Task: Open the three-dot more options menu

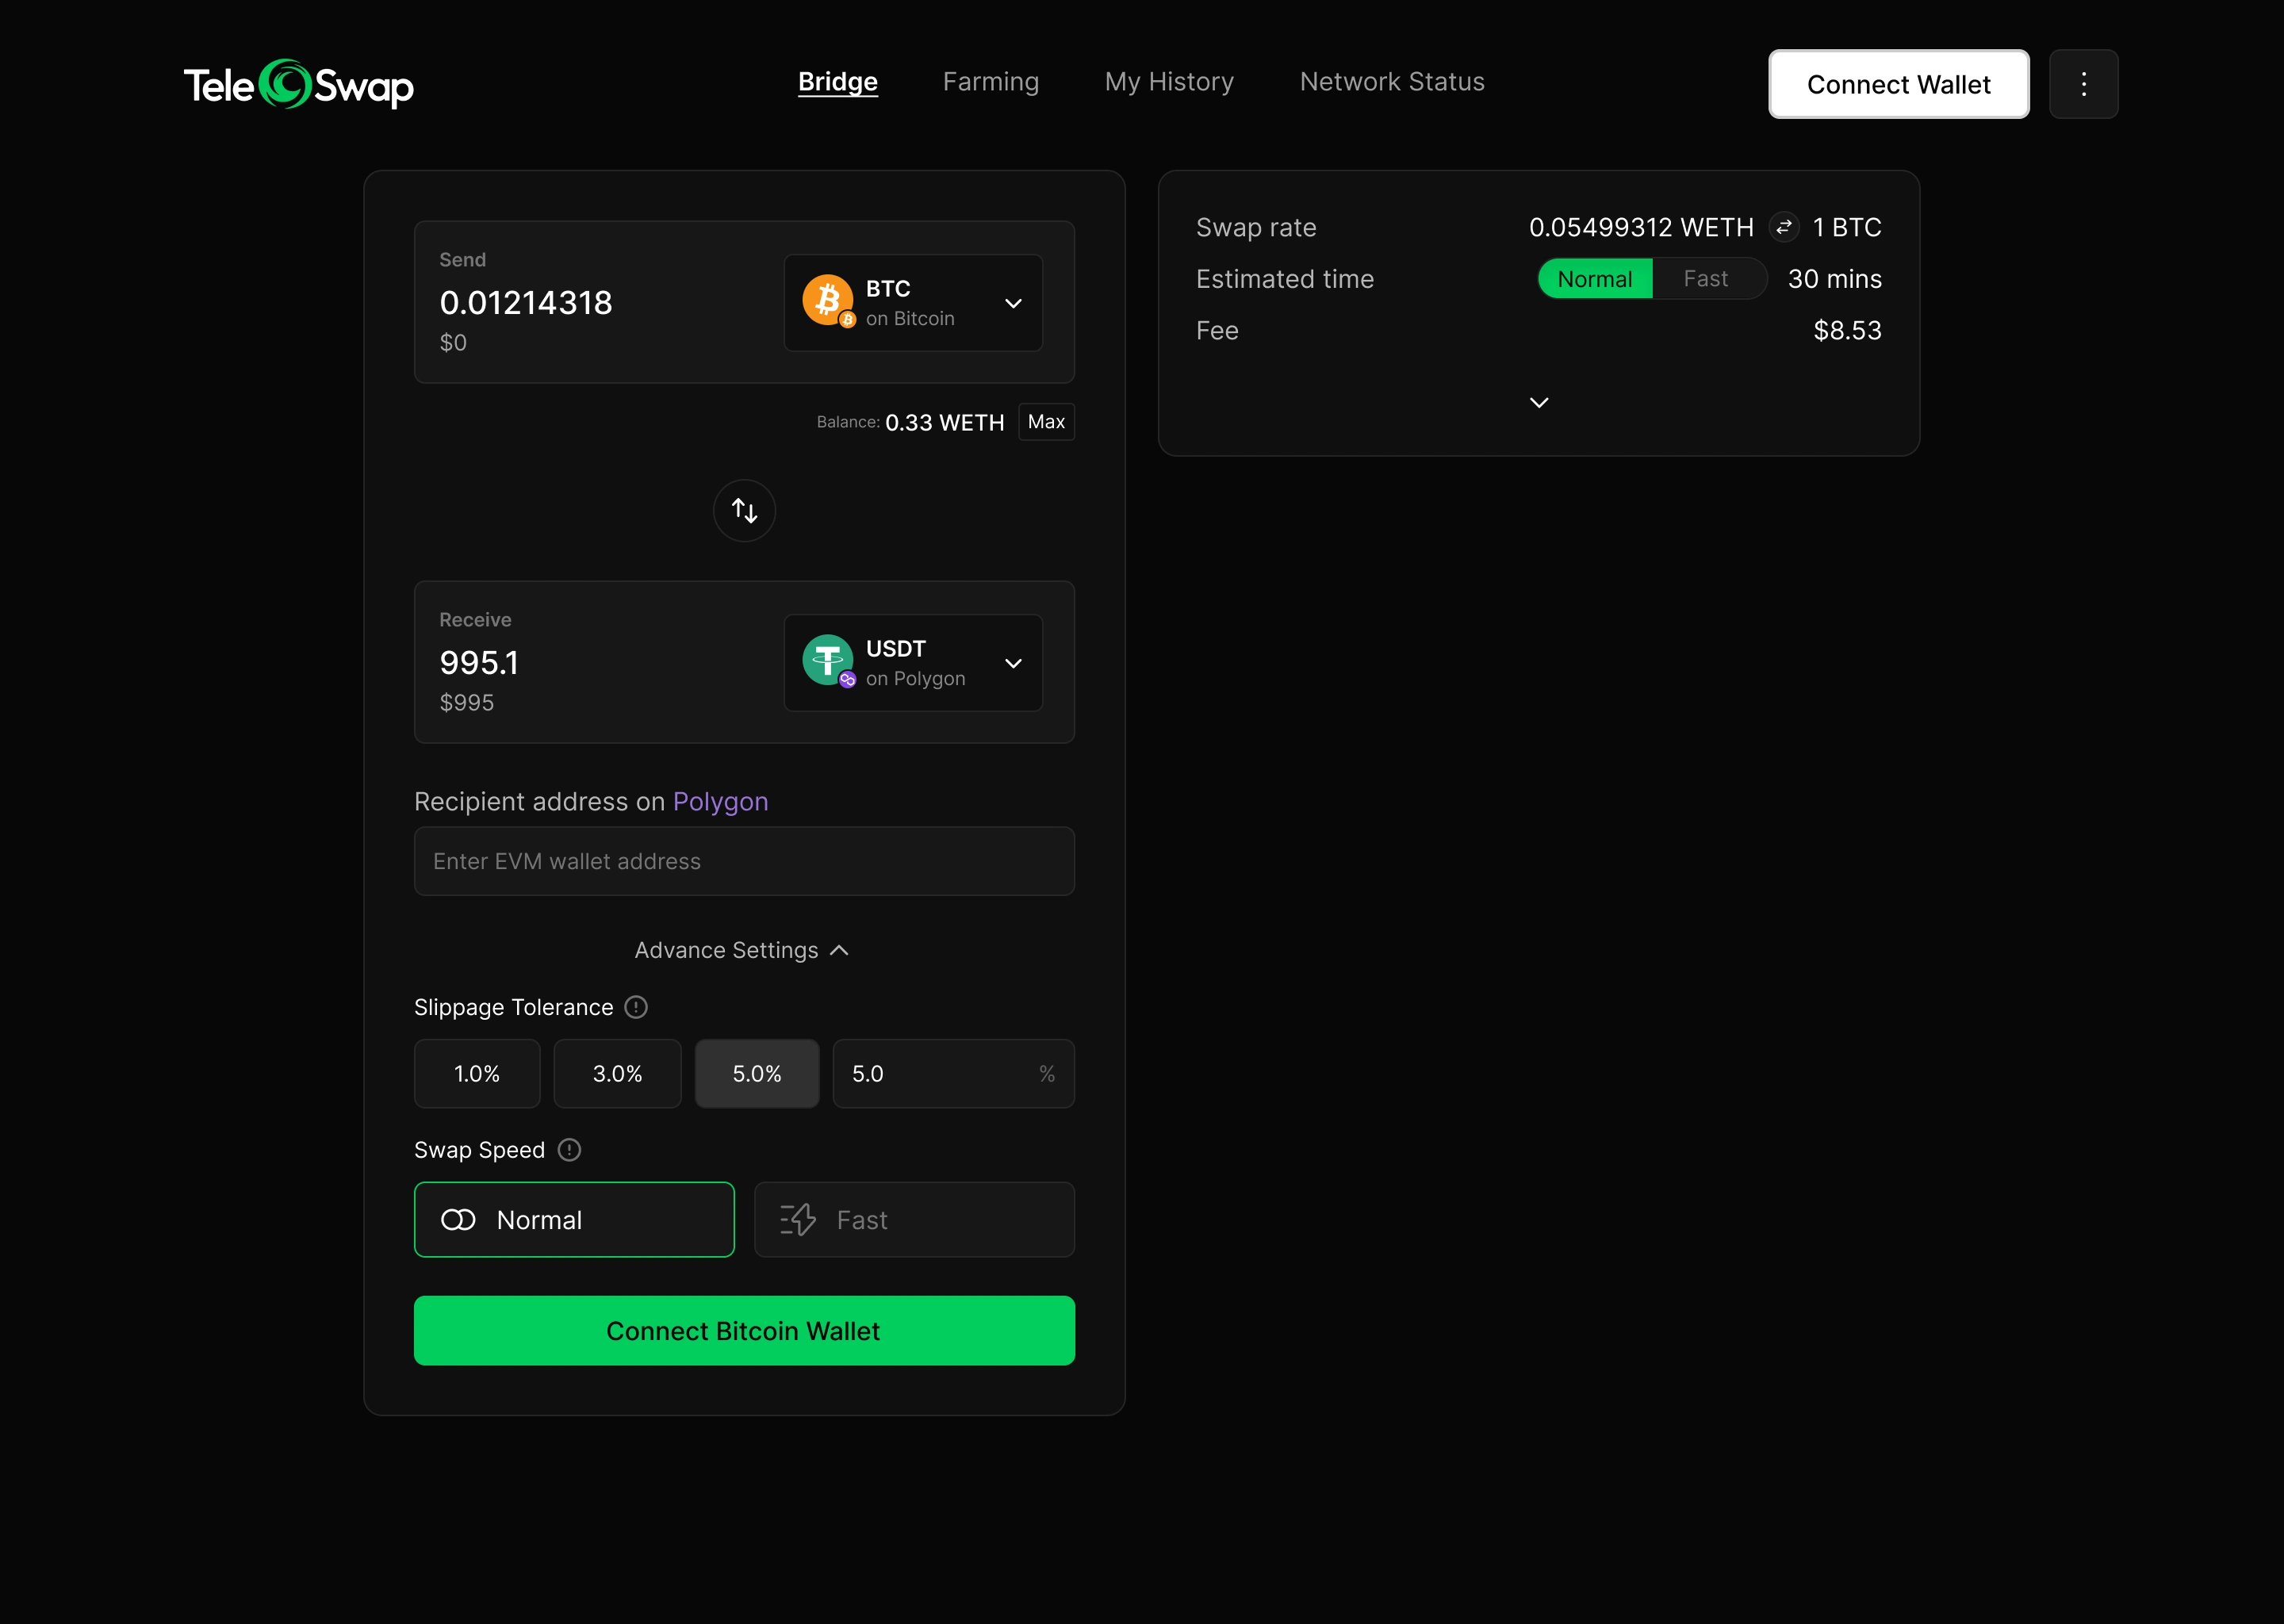Action: coord(2083,84)
